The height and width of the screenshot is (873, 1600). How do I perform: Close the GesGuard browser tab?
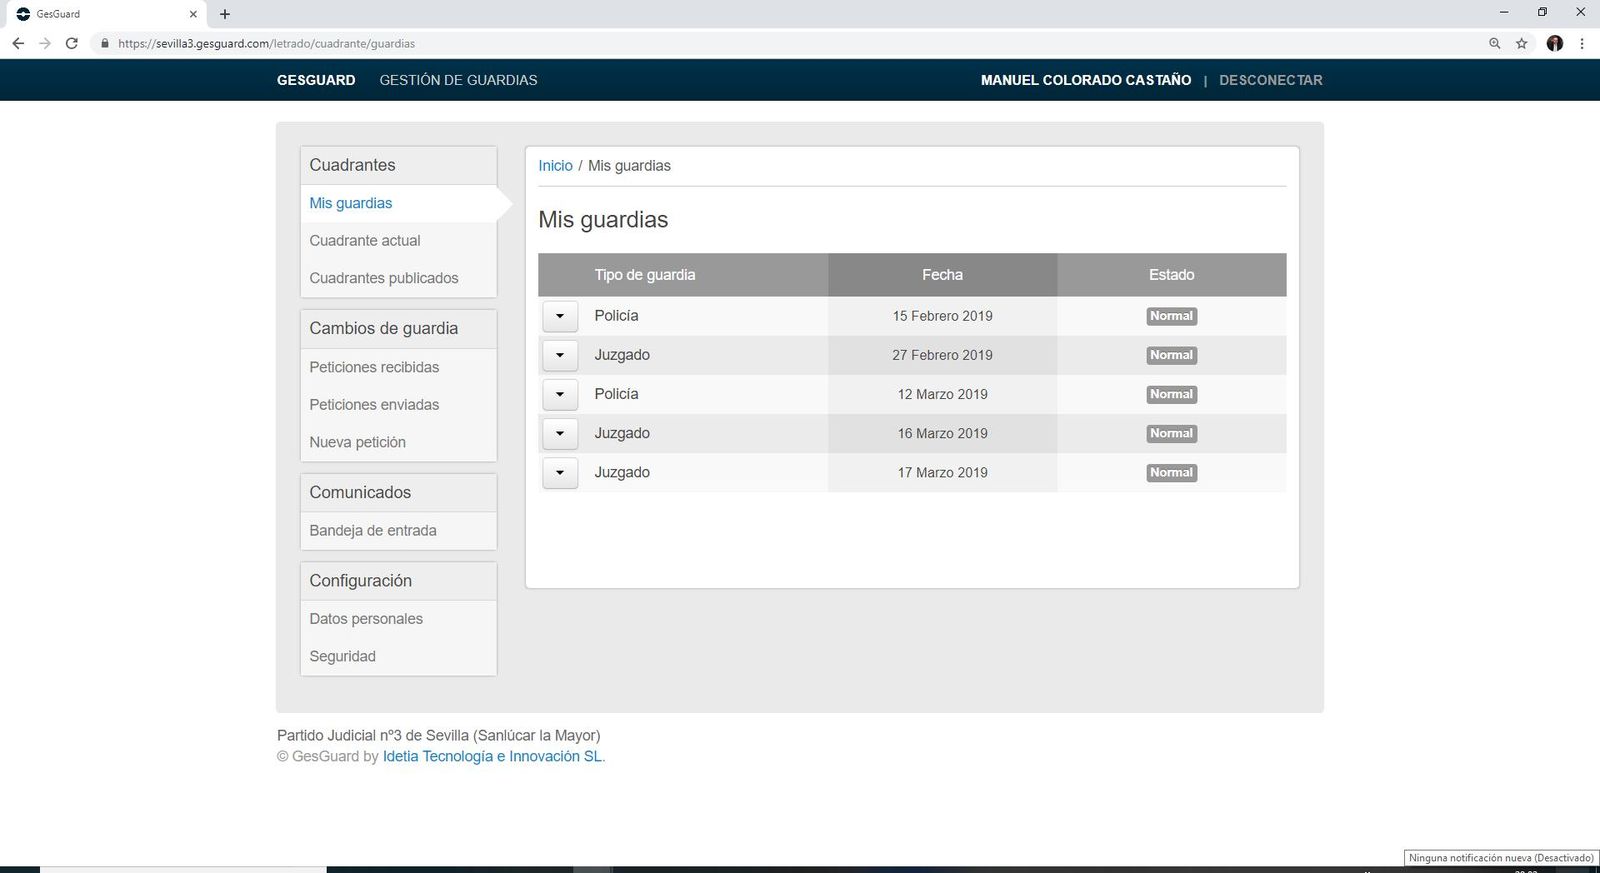coord(193,14)
